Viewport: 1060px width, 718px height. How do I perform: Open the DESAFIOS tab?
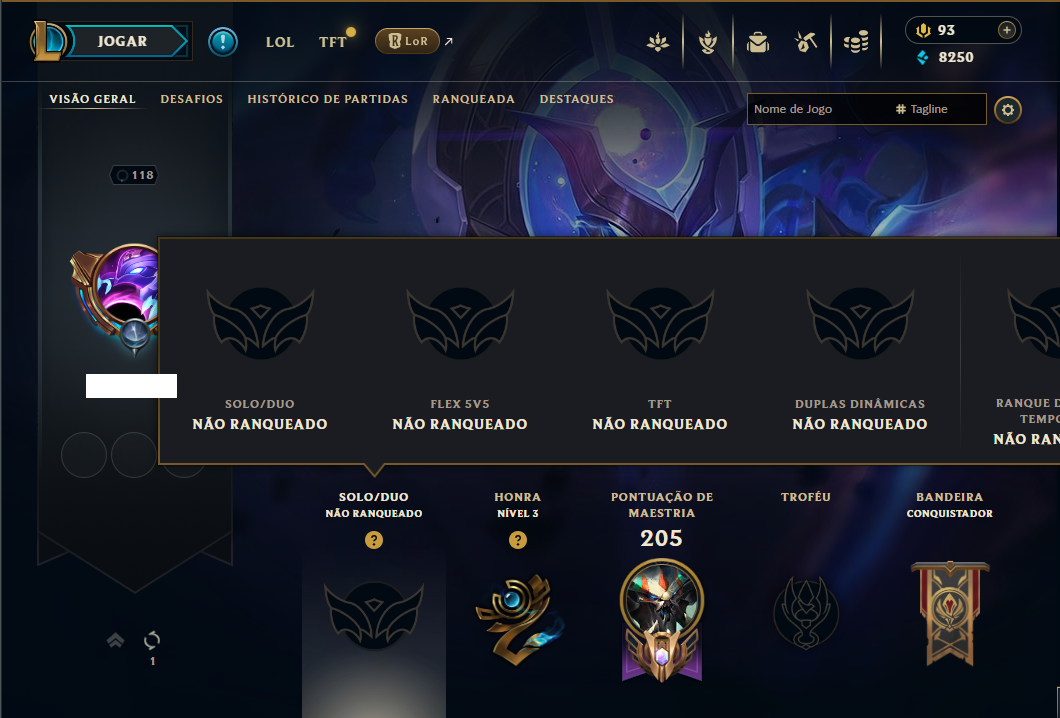click(x=191, y=99)
